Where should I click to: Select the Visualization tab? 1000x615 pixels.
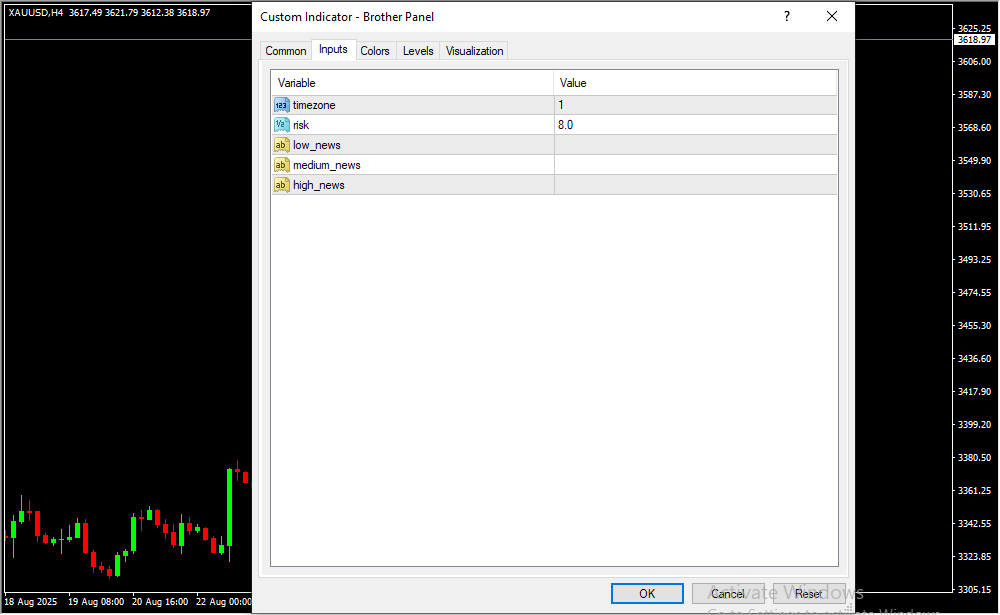(475, 51)
